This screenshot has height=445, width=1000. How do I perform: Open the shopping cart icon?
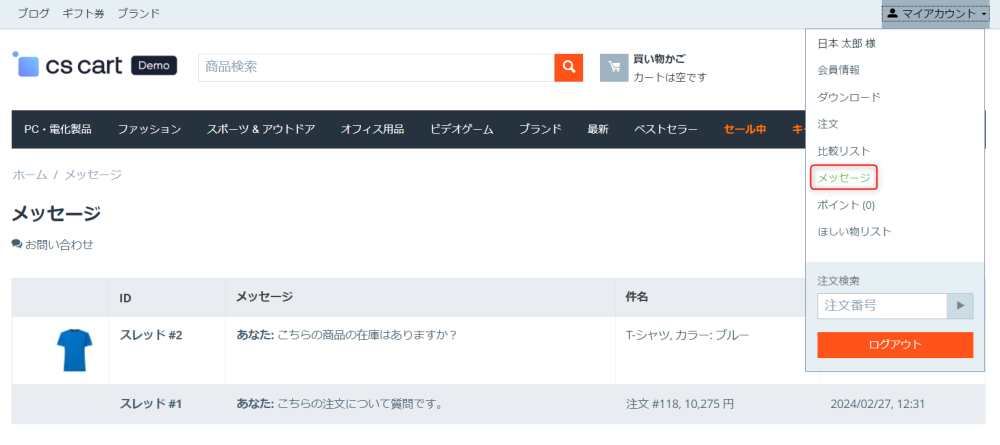click(x=614, y=67)
